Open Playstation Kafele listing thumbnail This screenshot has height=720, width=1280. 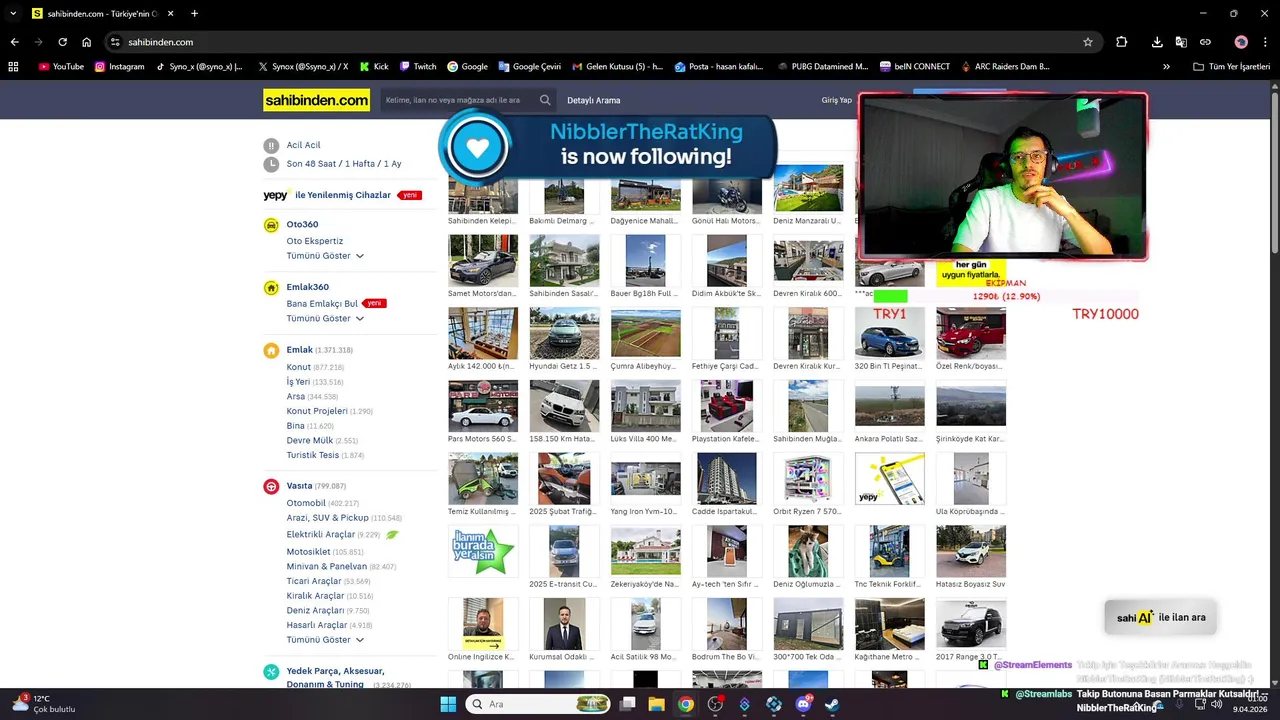[727, 406]
